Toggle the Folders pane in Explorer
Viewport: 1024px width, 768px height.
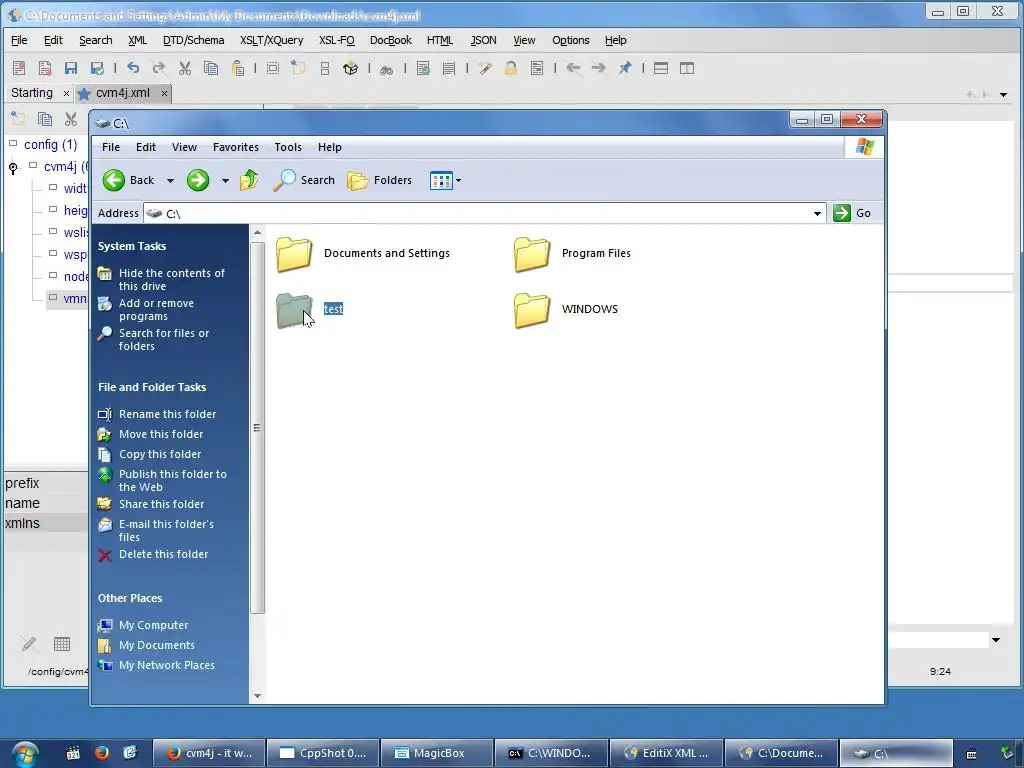tap(379, 180)
